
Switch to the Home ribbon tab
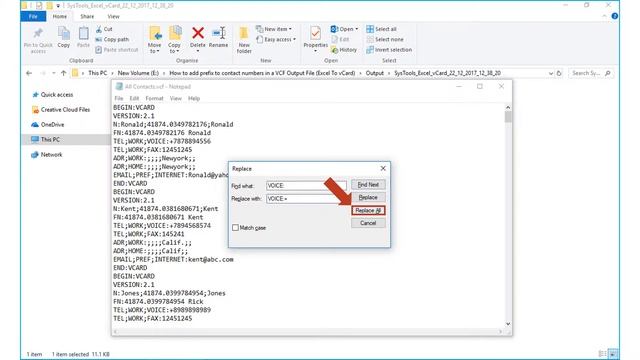[x=60, y=16]
